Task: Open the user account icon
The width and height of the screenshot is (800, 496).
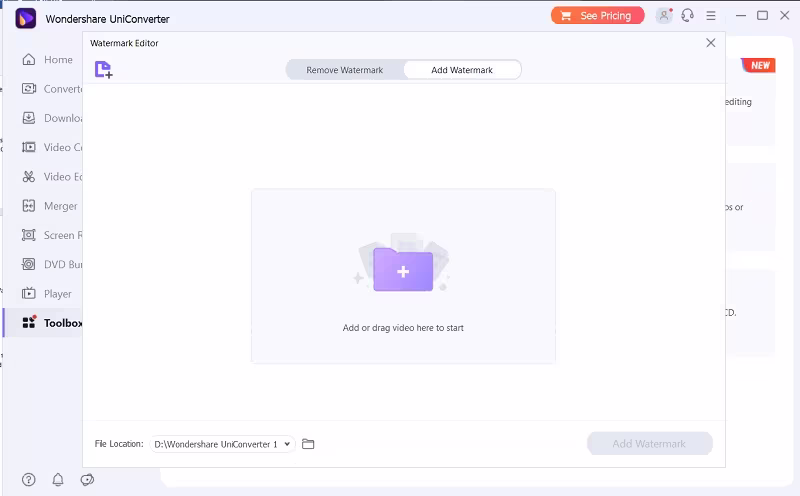Action: 664,16
